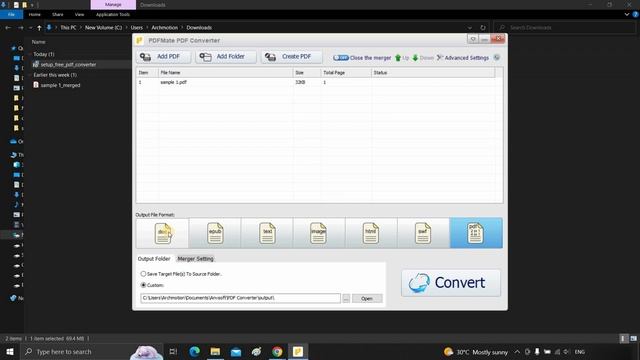Switch to the Output Folder tab
The height and width of the screenshot is (360, 640).
tap(154, 259)
